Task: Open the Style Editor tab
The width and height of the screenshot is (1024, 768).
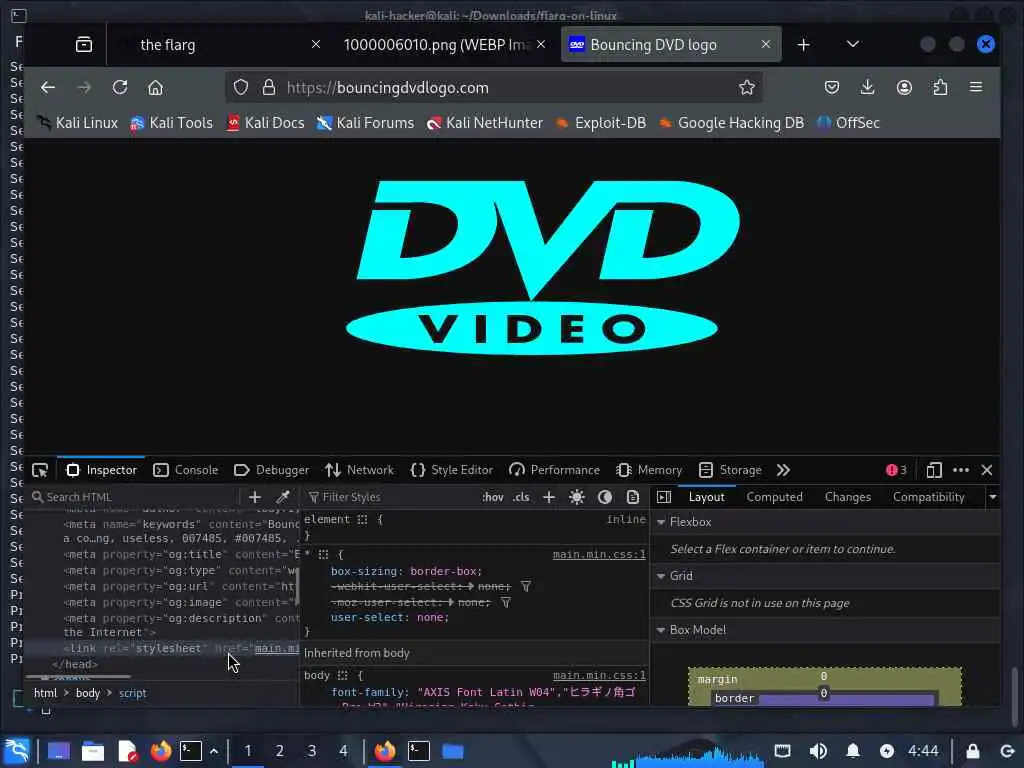Action: [x=451, y=470]
